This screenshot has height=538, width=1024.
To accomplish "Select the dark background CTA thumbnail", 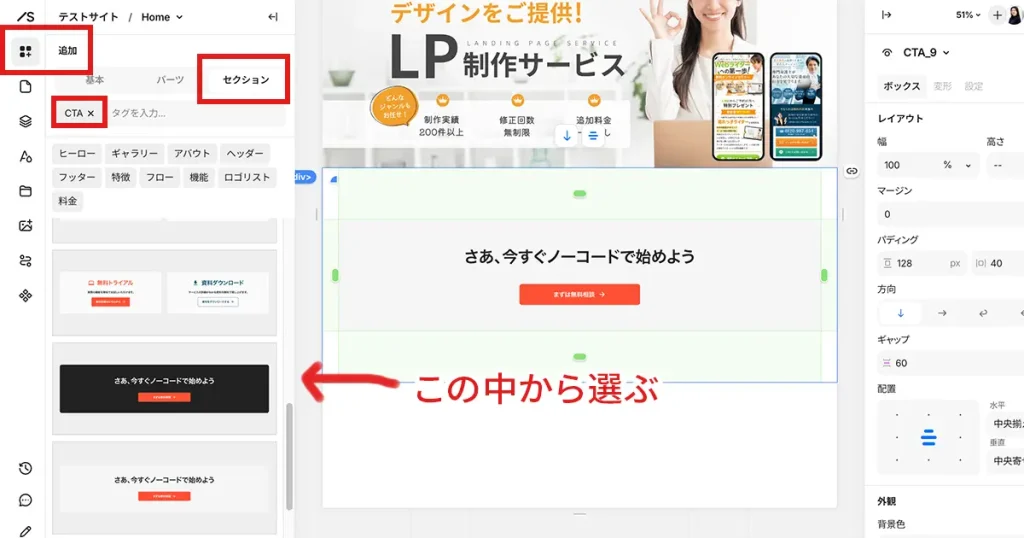I will (x=165, y=388).
